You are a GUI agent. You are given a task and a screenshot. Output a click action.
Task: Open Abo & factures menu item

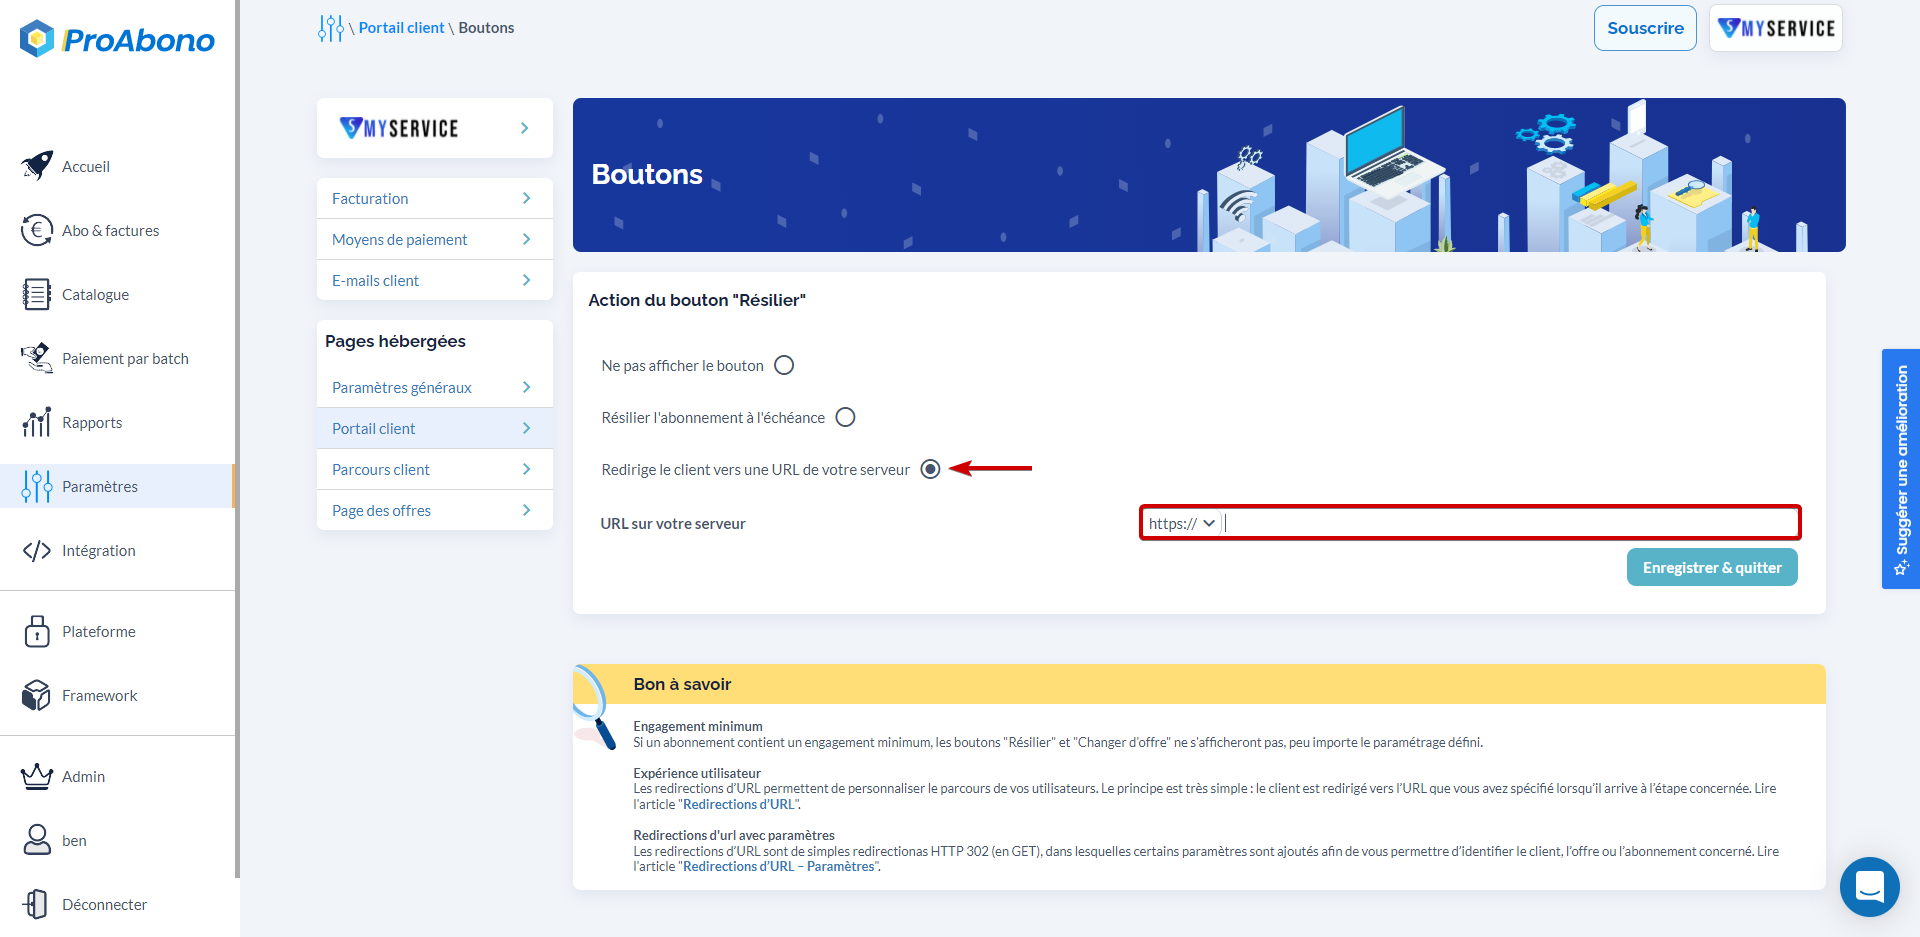[x=110, y=230]
